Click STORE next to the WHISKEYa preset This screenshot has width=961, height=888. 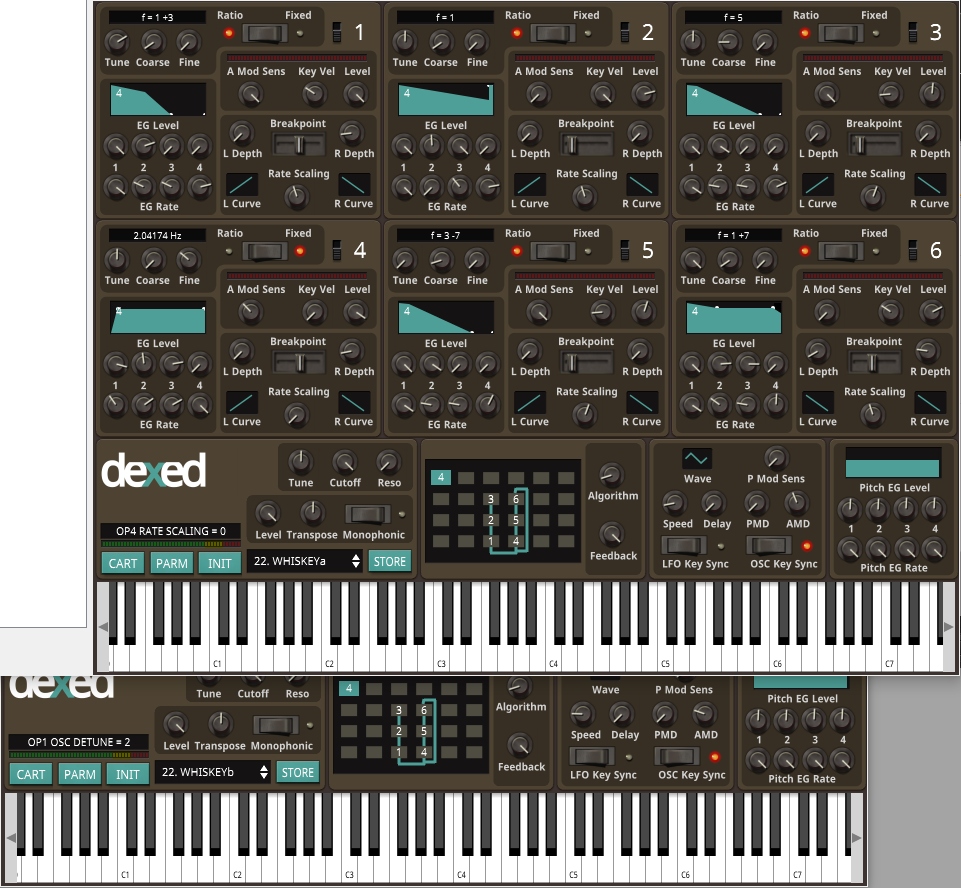click(x=389, y=561)
